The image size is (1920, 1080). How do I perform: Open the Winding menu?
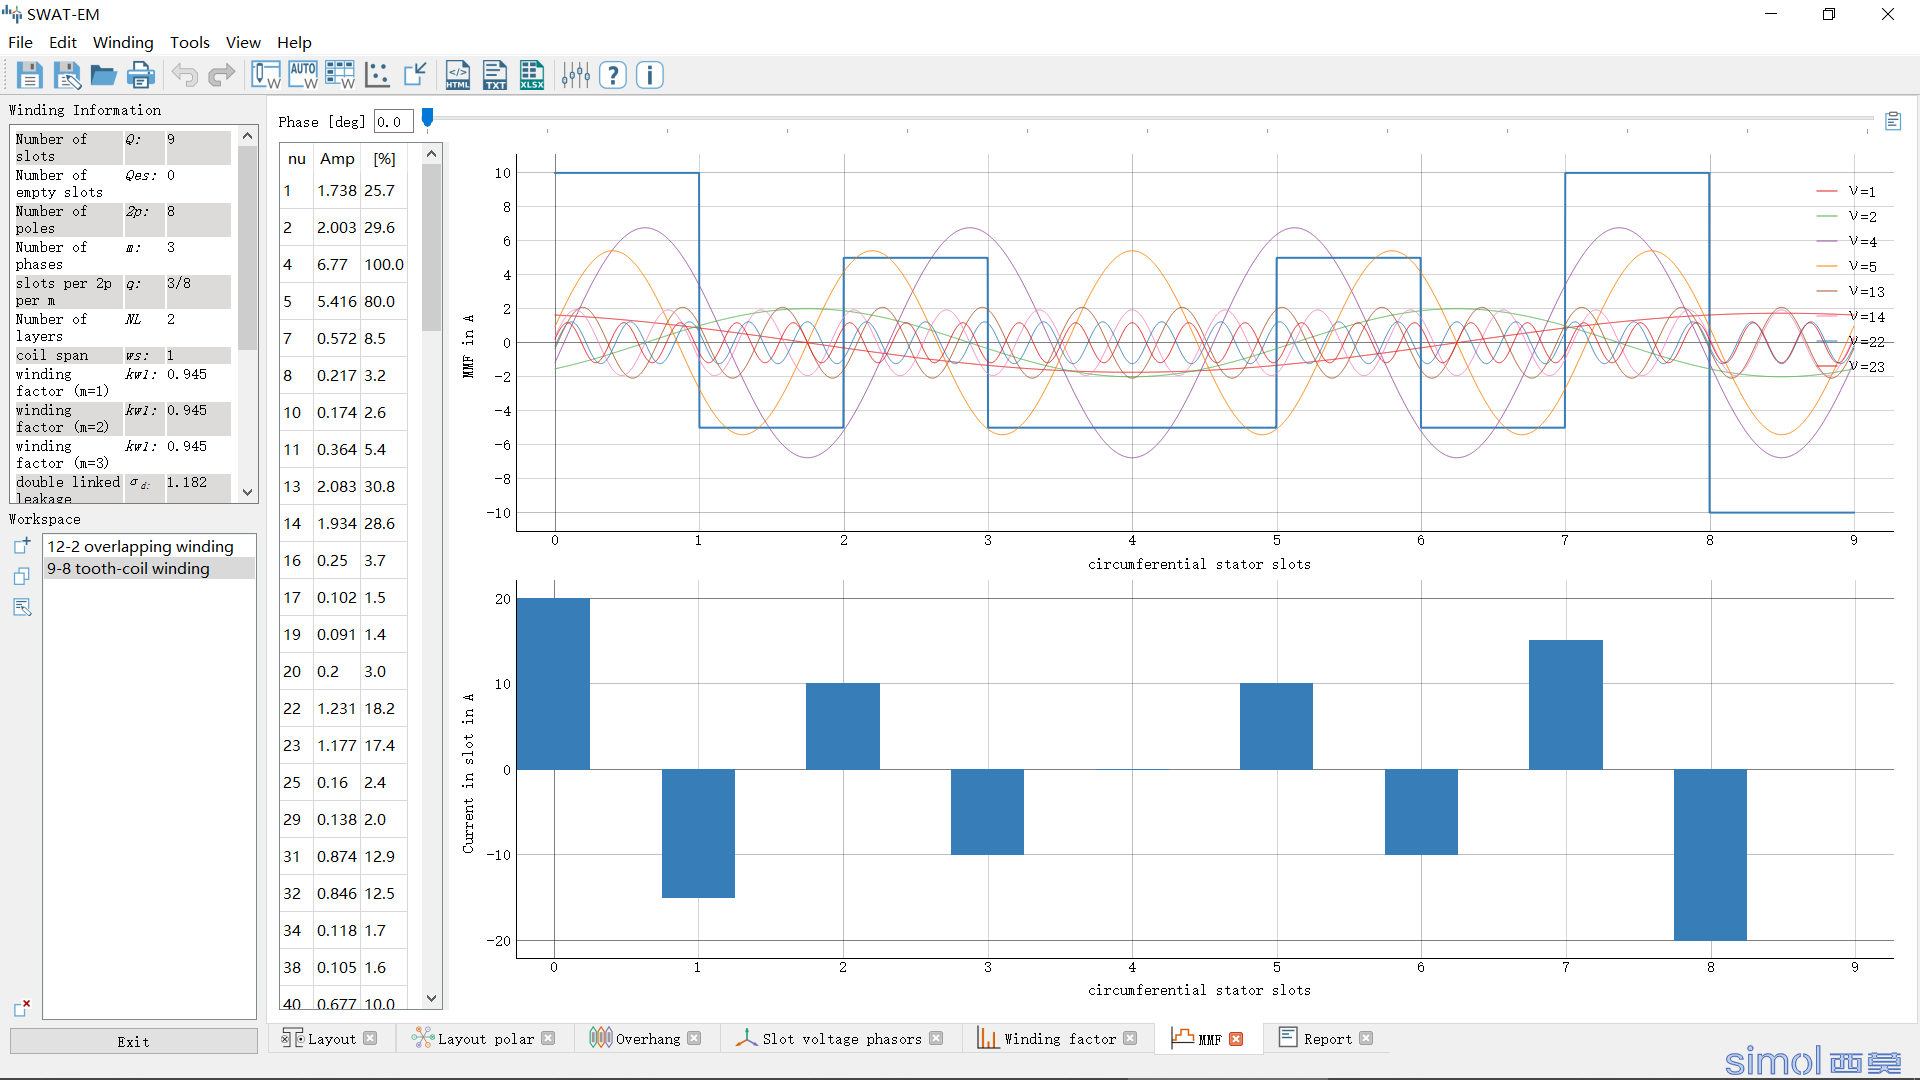click(123, 42)
